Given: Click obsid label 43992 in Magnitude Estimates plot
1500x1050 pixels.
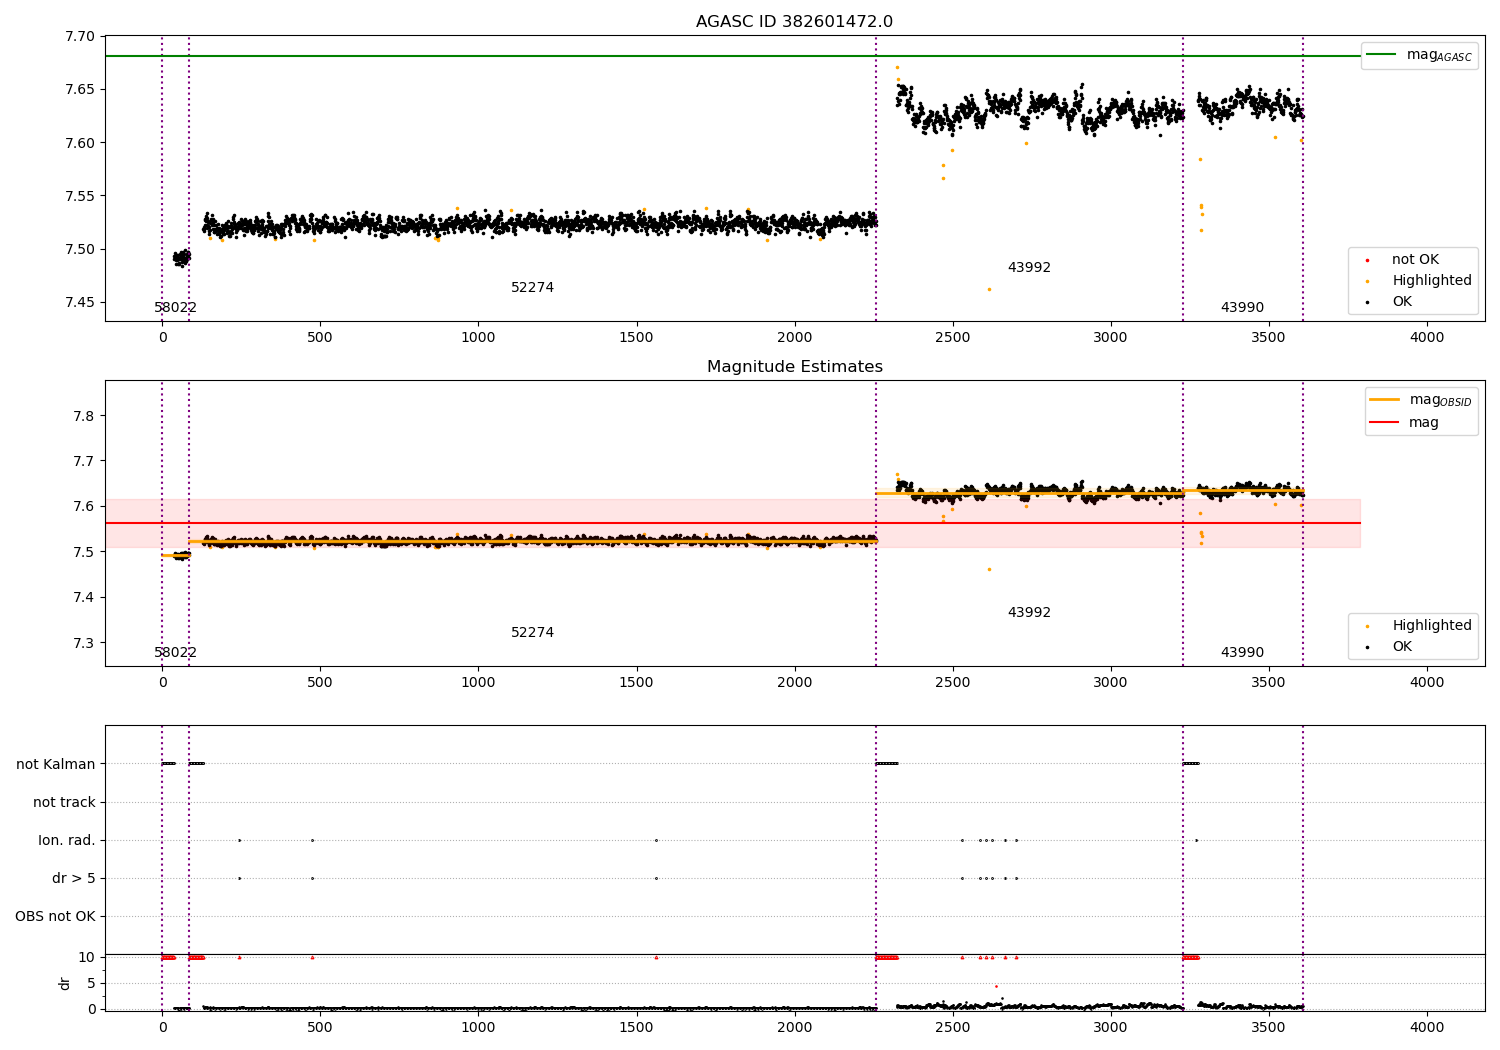Looking at the screenshot, I should click(1029, 613).
